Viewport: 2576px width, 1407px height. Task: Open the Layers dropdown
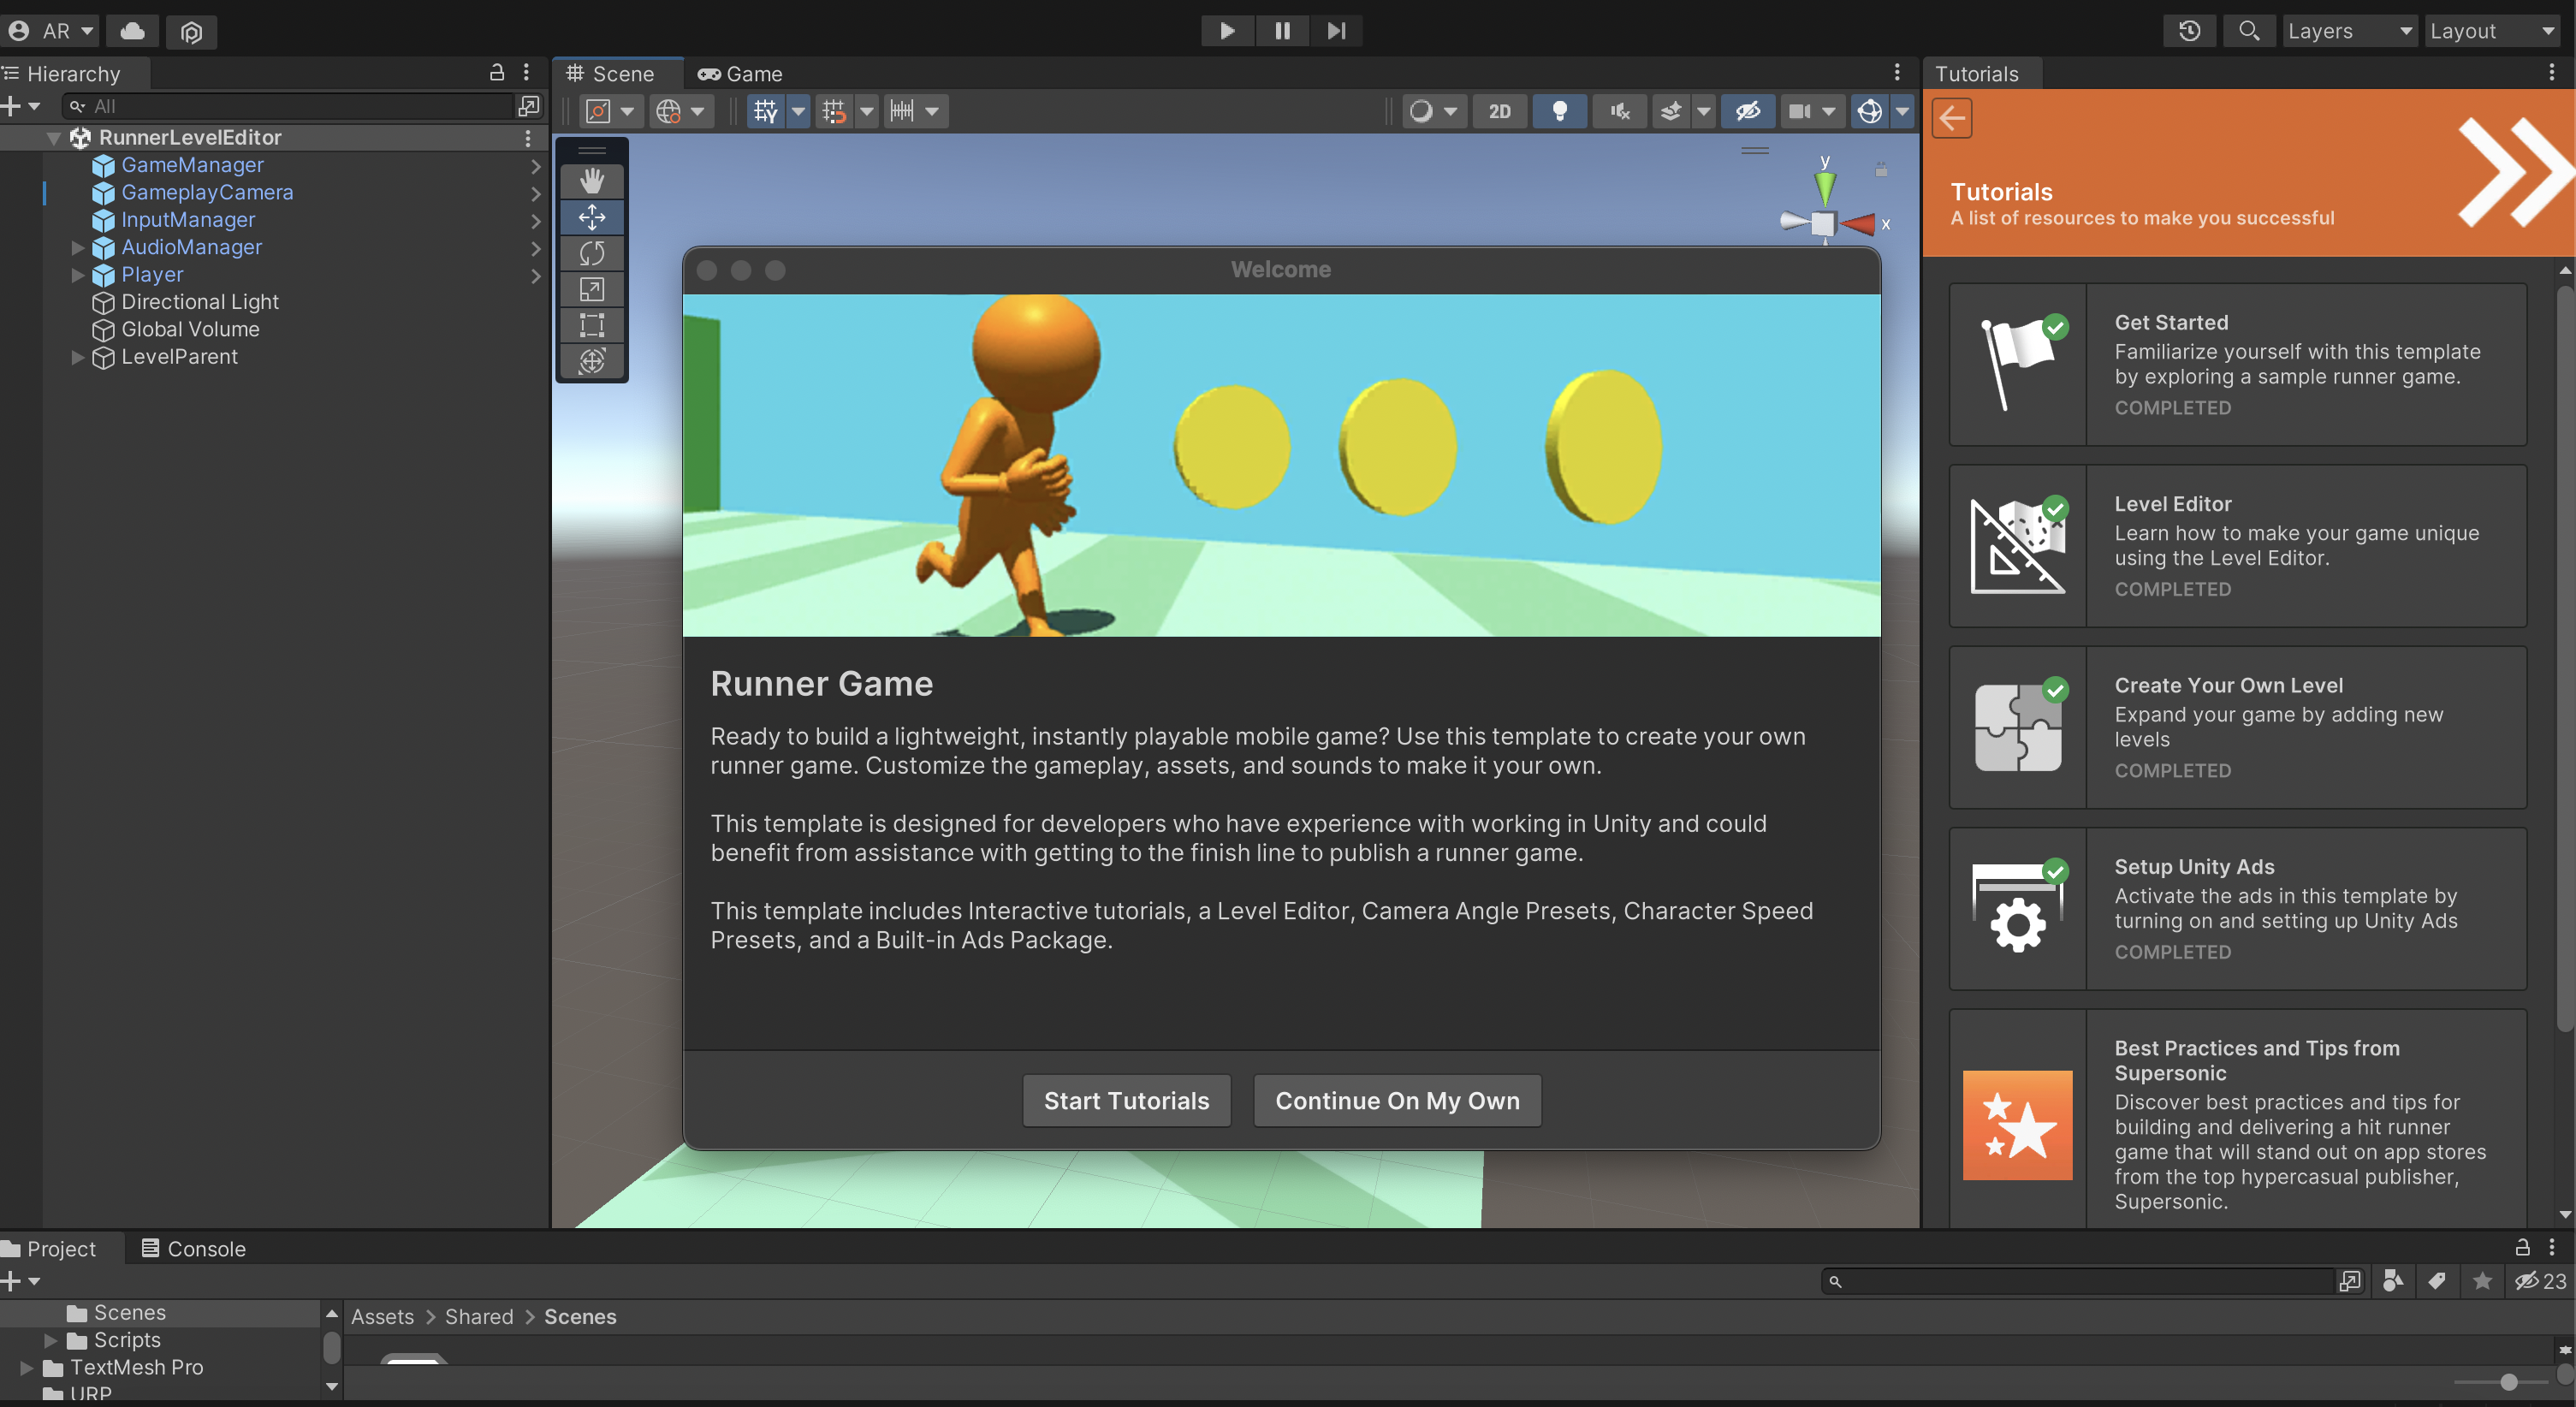pos(2346,29)
